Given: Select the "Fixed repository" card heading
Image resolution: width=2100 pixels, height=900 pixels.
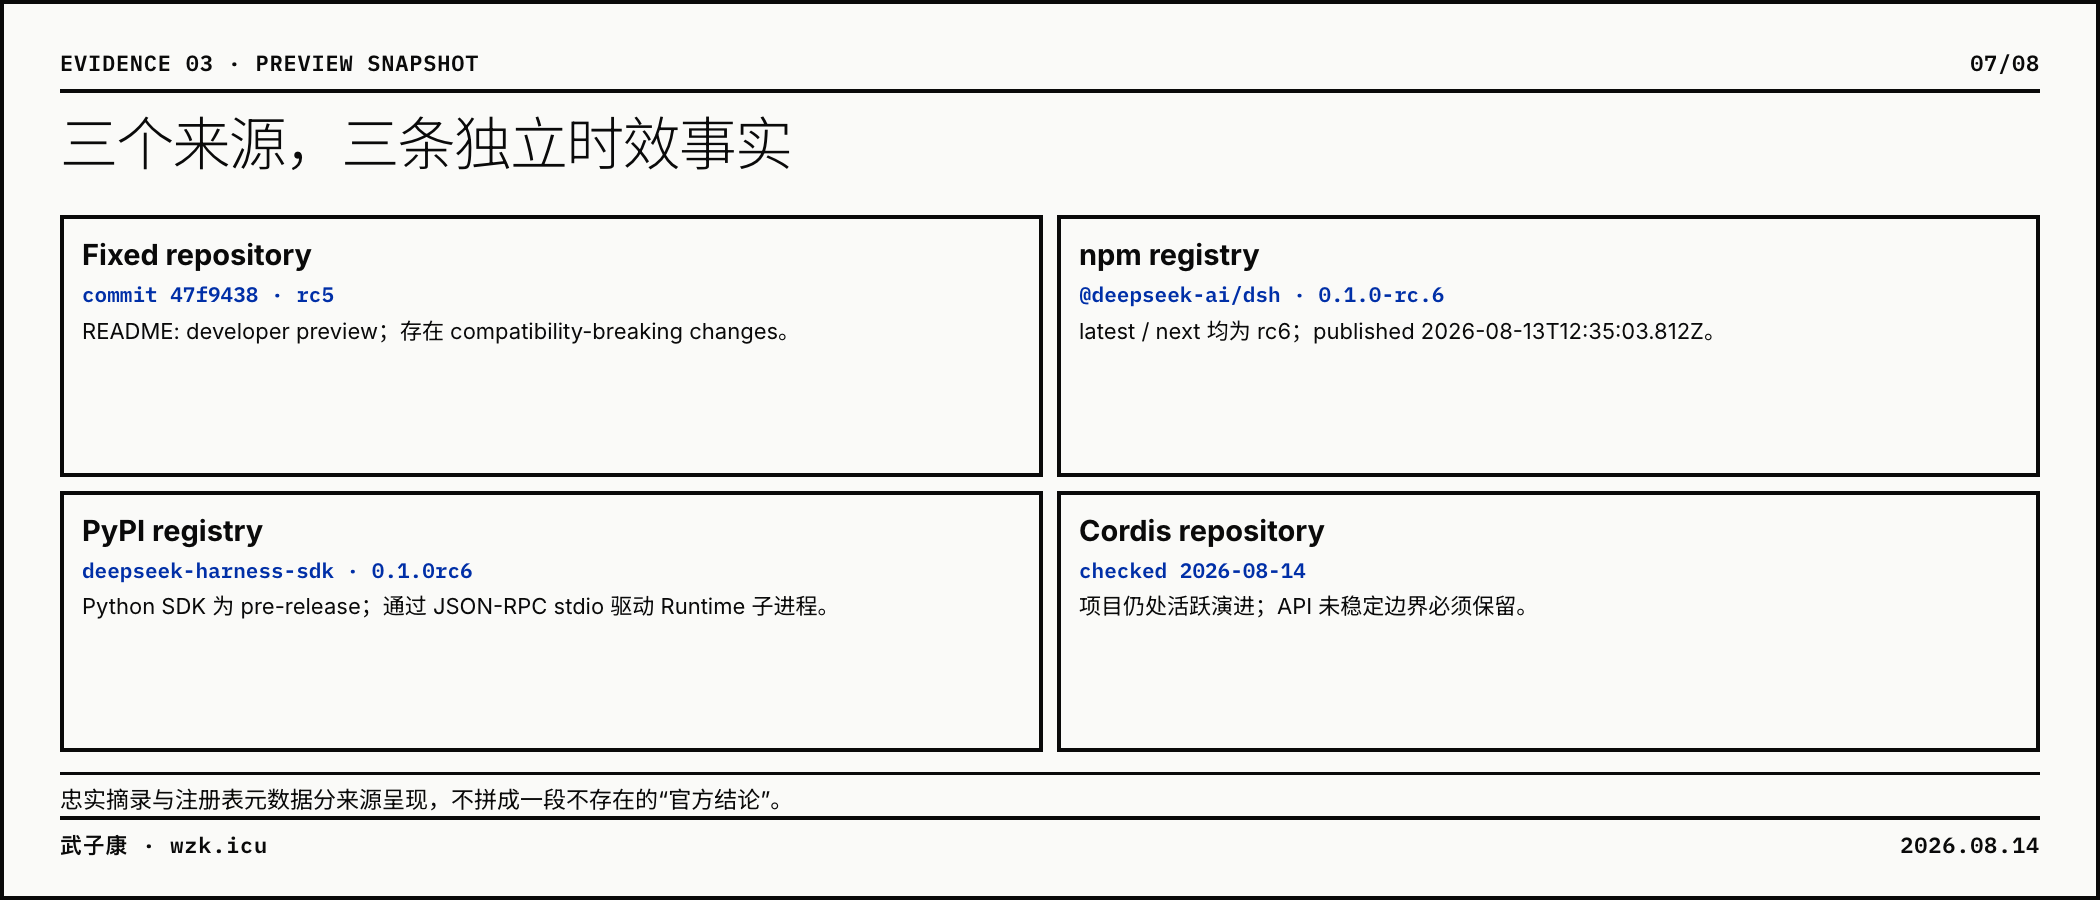Looking at the screenshot, I should tap(197, 255).
